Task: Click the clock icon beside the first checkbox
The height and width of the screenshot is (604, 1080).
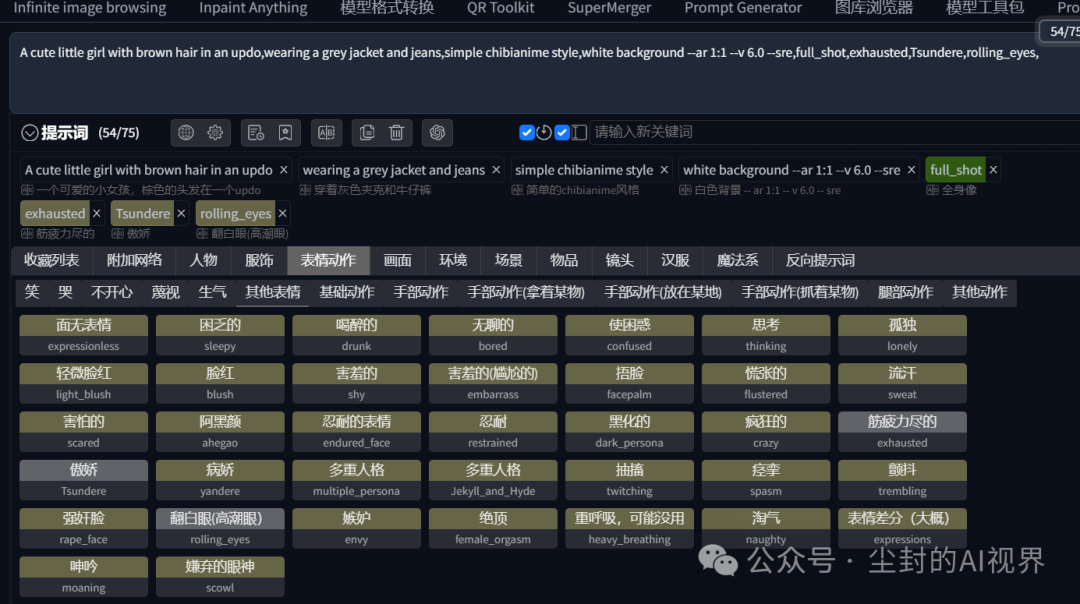Action: tap(544, 132)
